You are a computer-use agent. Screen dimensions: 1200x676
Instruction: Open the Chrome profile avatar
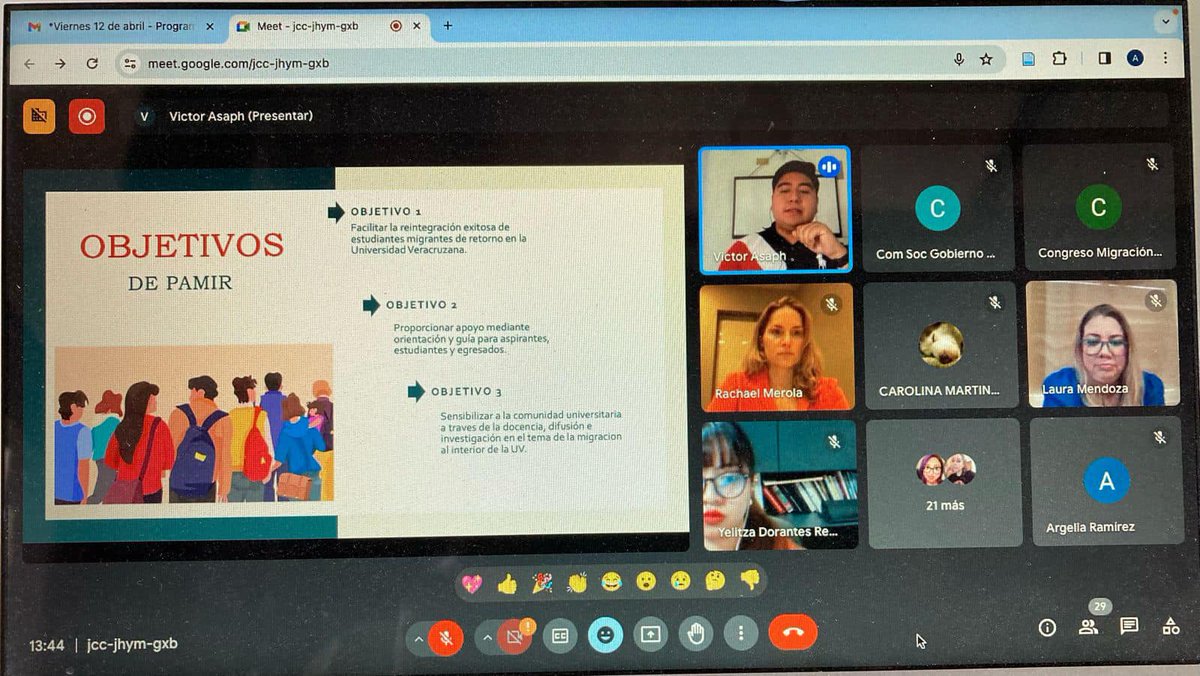[1135, 58]
